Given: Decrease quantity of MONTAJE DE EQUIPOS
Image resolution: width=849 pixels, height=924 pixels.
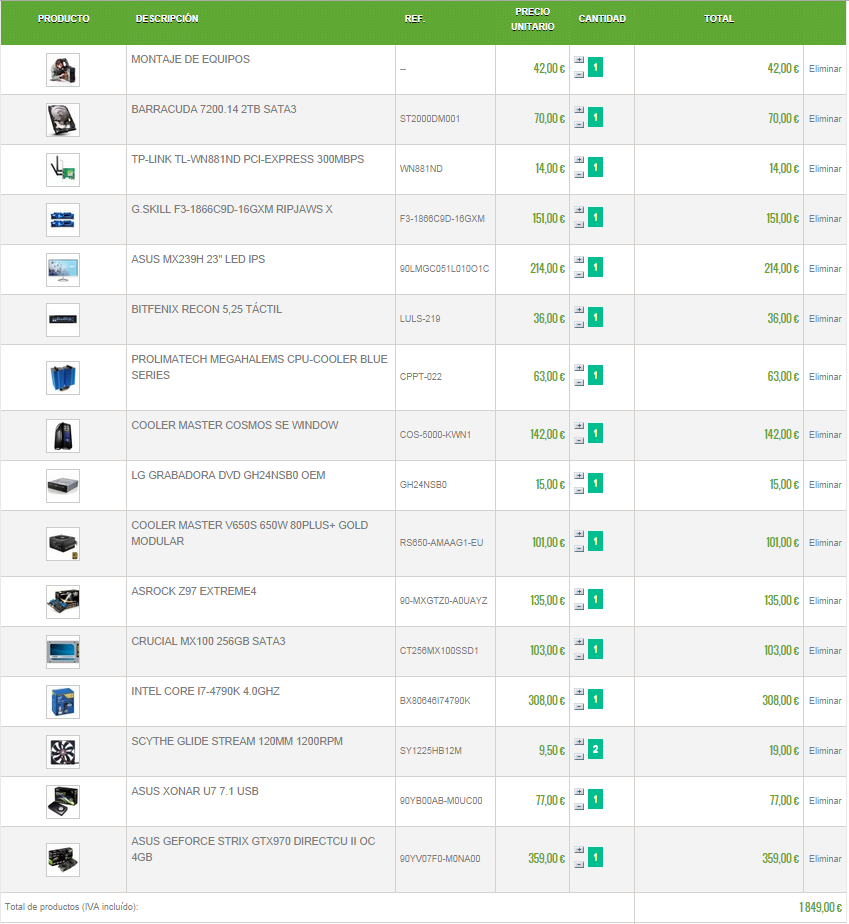Looking at the screenshot, I should (579, 75).
